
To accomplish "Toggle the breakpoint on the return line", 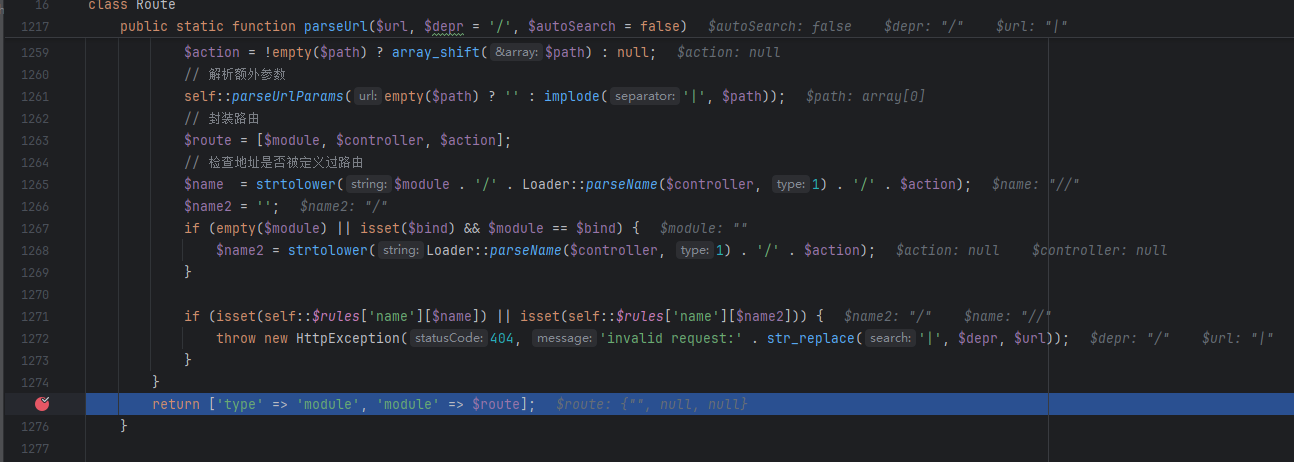I will [42, 404].
